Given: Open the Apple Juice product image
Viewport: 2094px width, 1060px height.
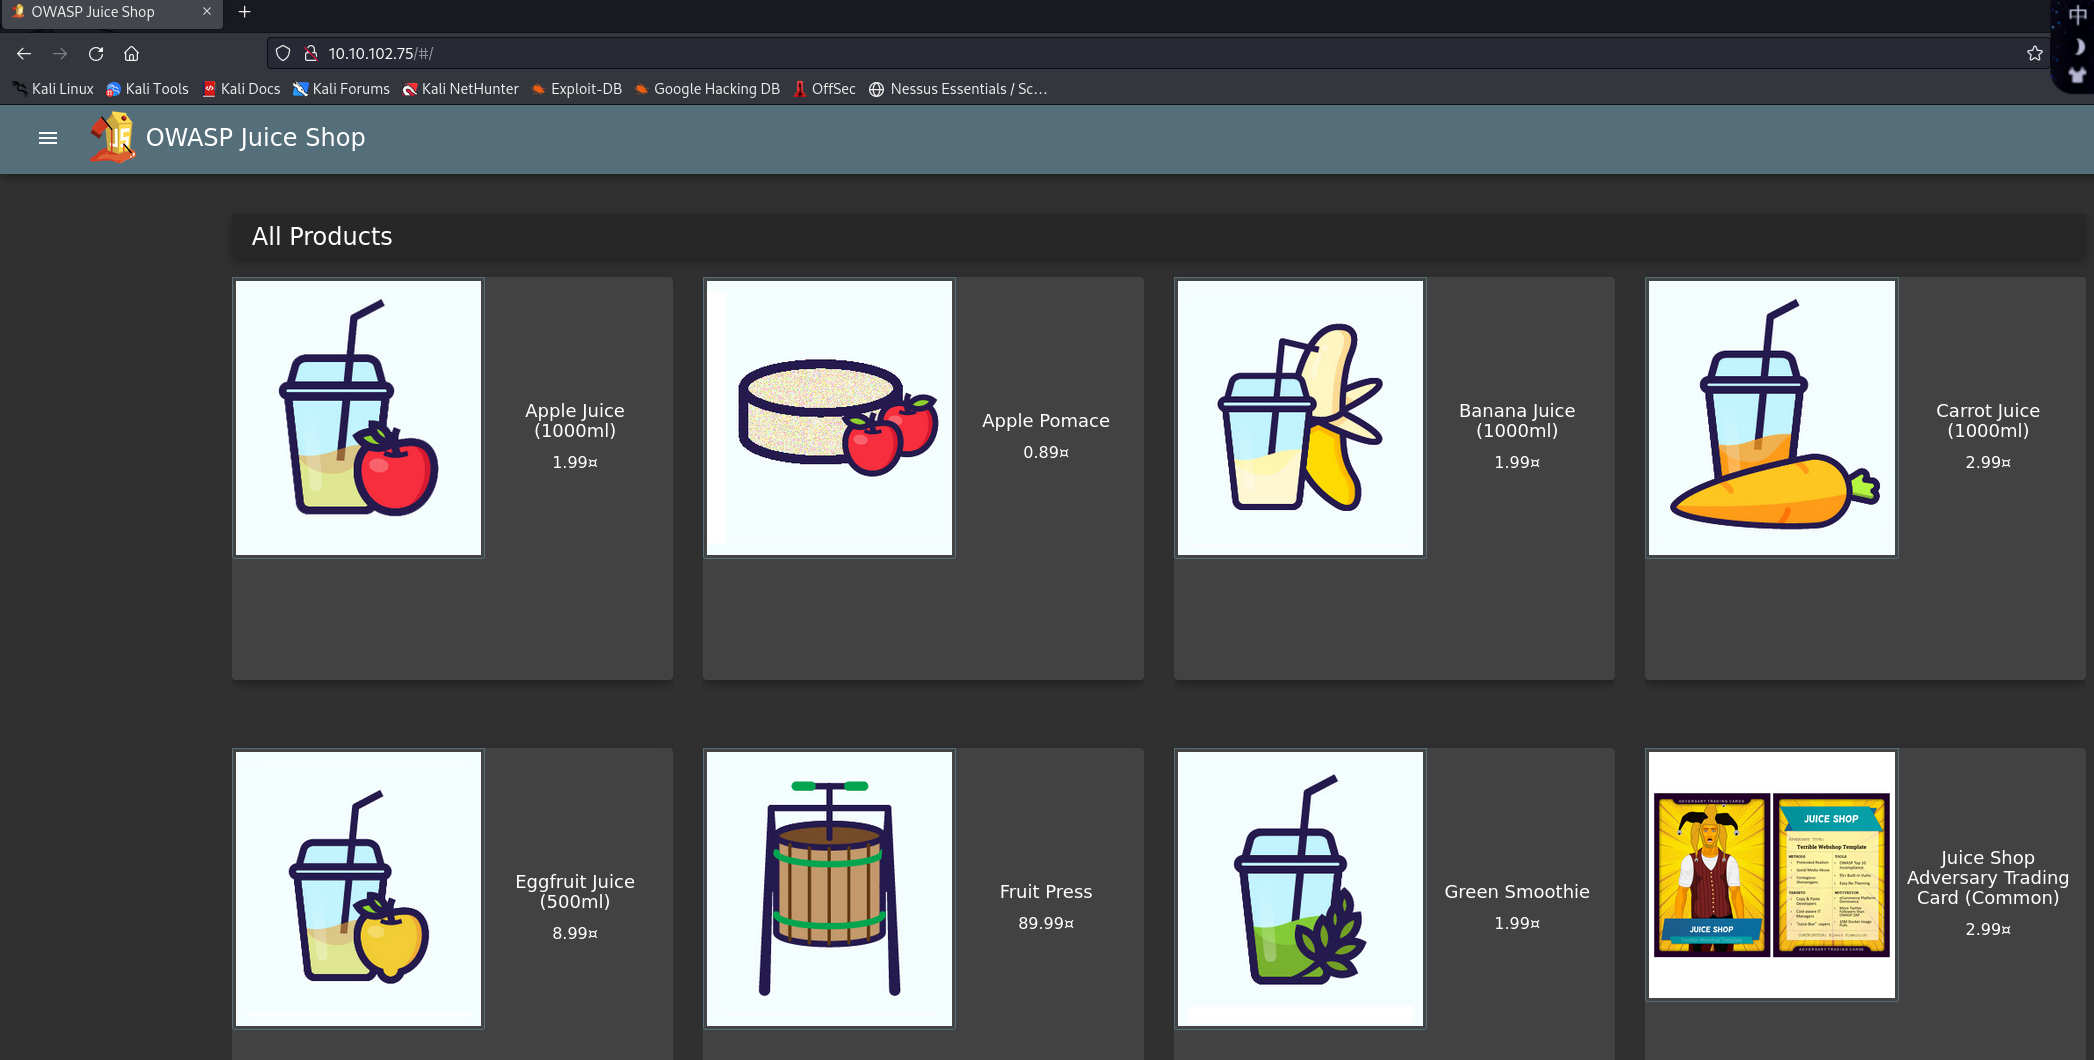Looking at the screenshot, I should click(359, 418).
